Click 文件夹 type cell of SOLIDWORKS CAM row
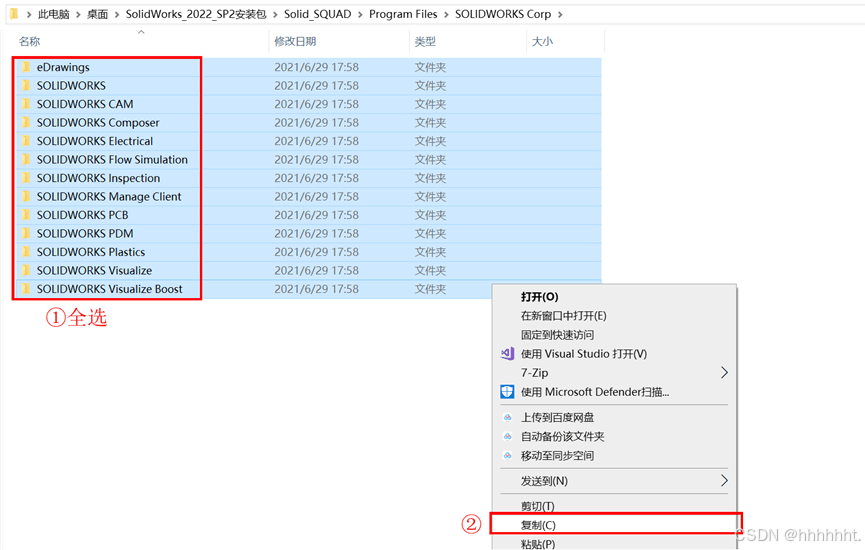 click(x=430, y=104)
